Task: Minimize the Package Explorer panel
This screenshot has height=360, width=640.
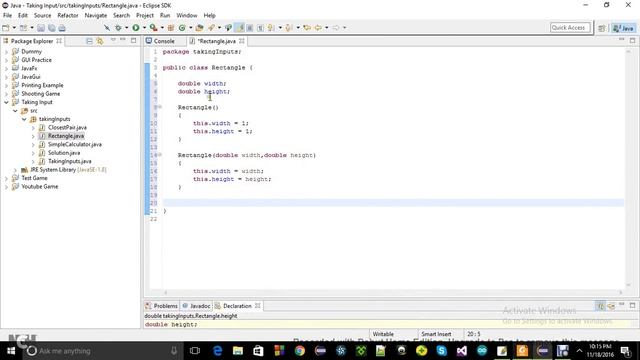Action: 123,40
